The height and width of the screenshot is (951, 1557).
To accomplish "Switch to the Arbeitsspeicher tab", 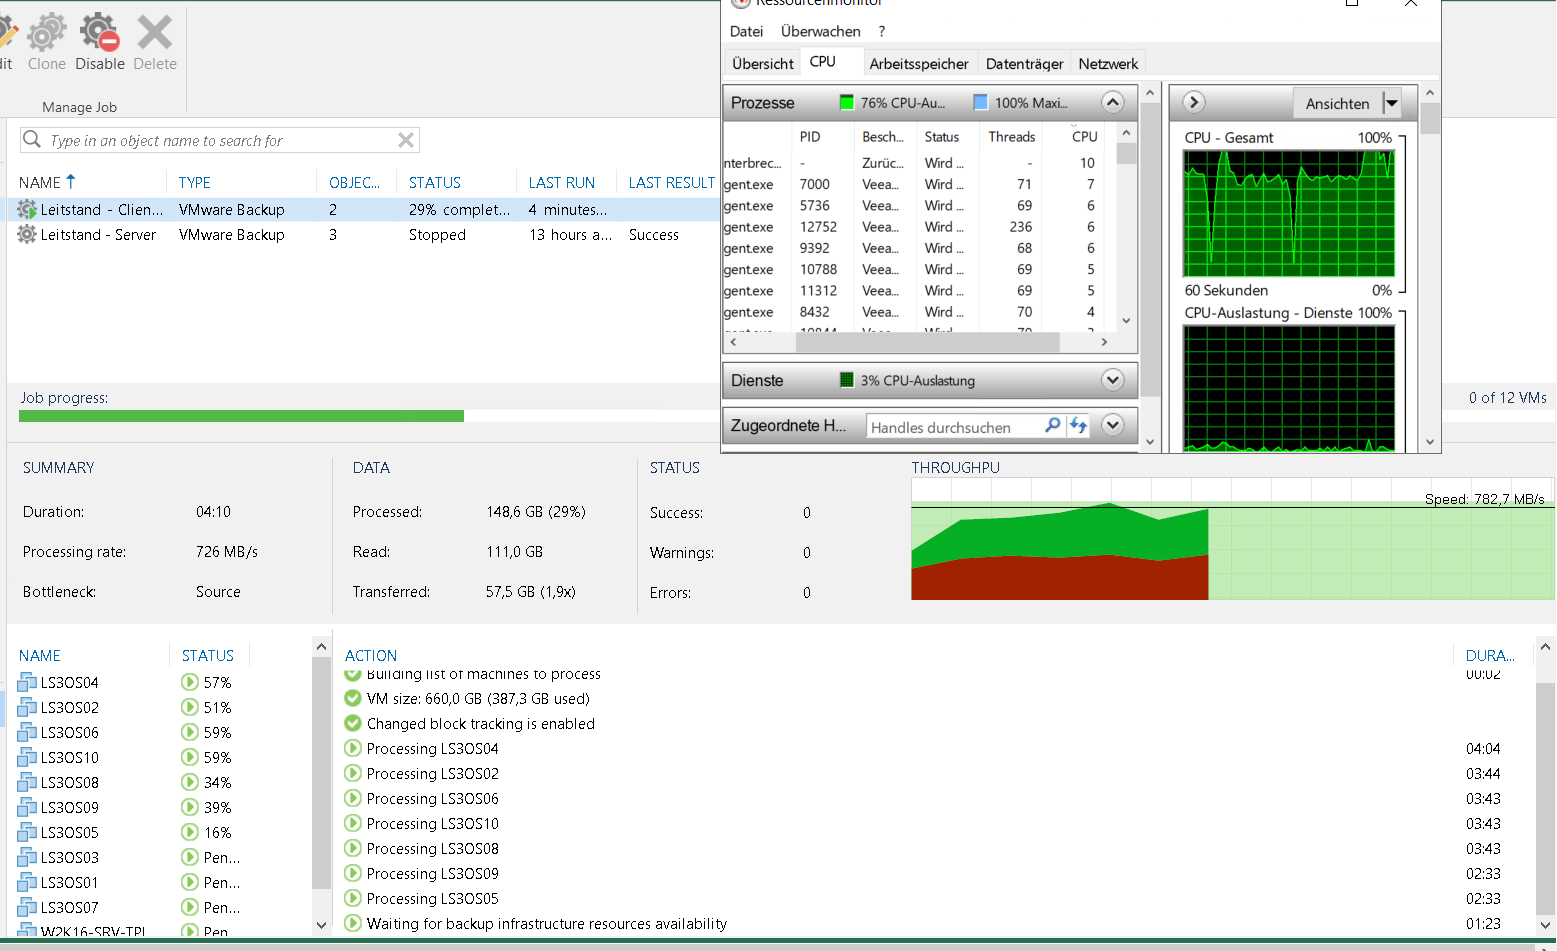I will tap(918, 64).
